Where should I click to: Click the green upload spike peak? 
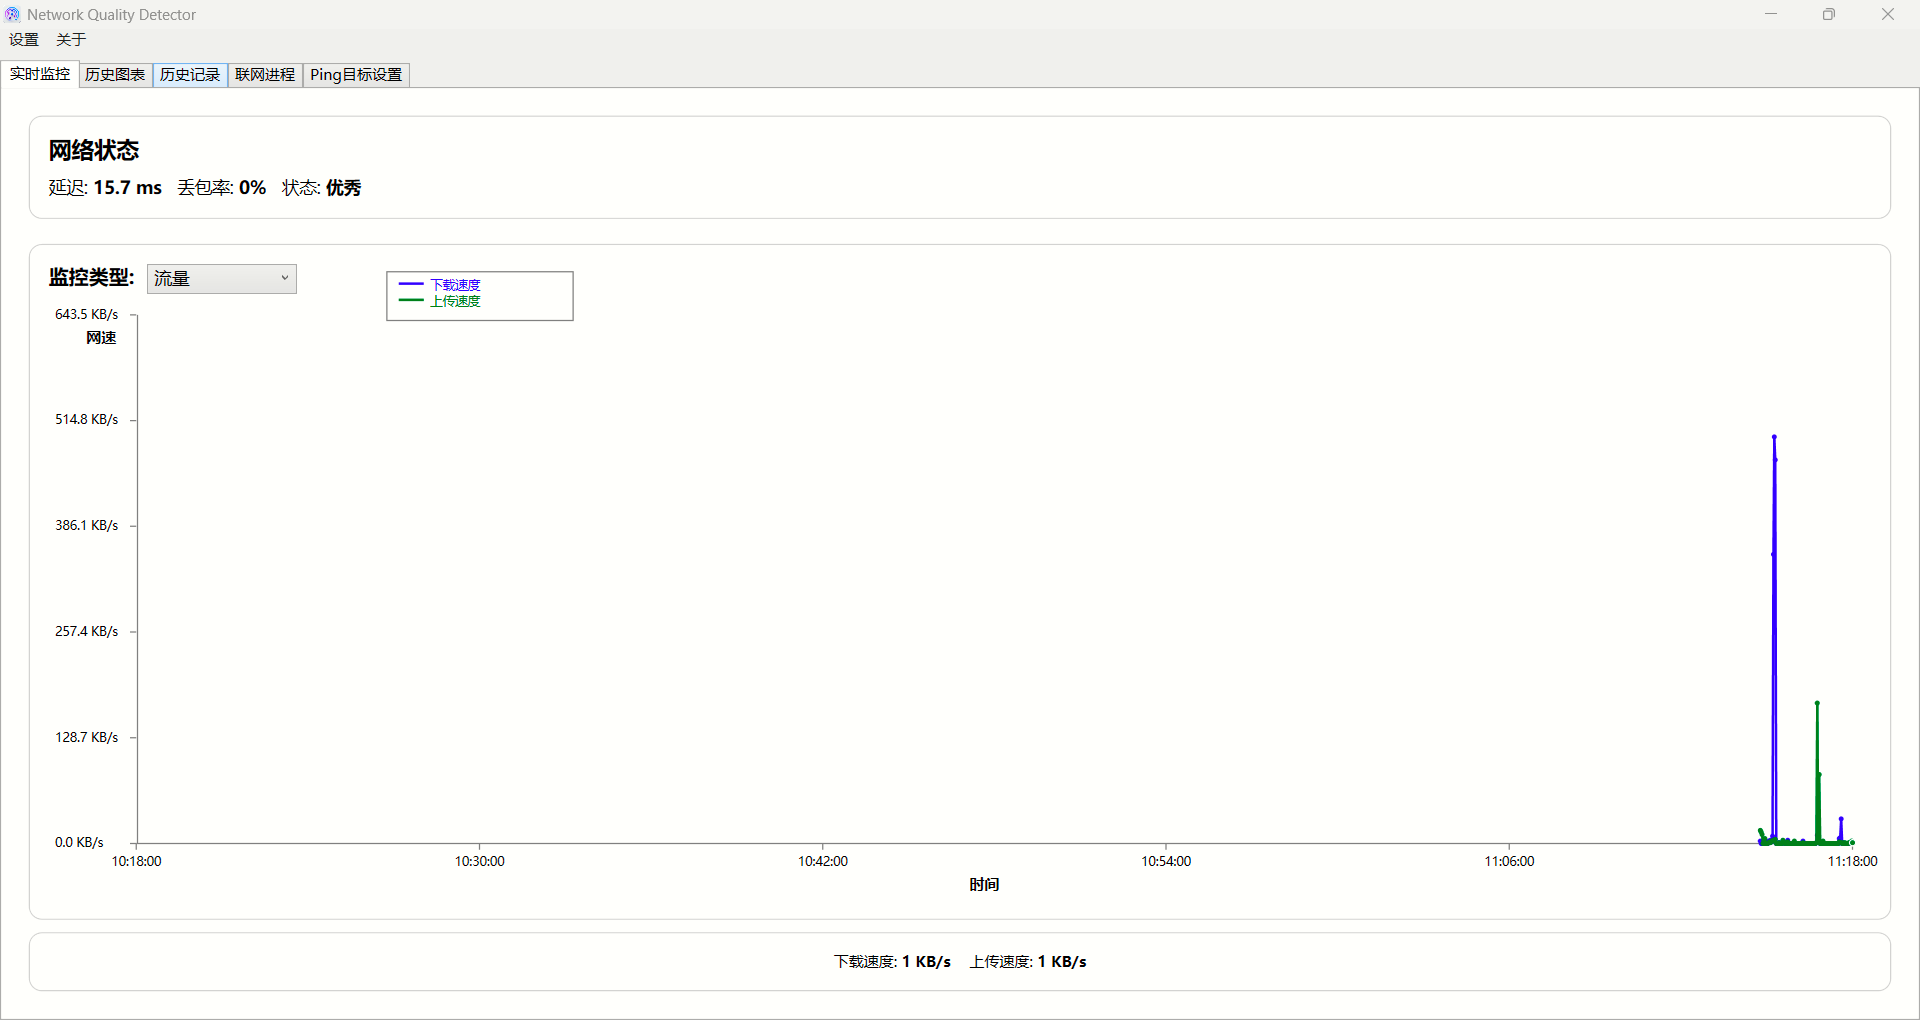(1817, 703)
